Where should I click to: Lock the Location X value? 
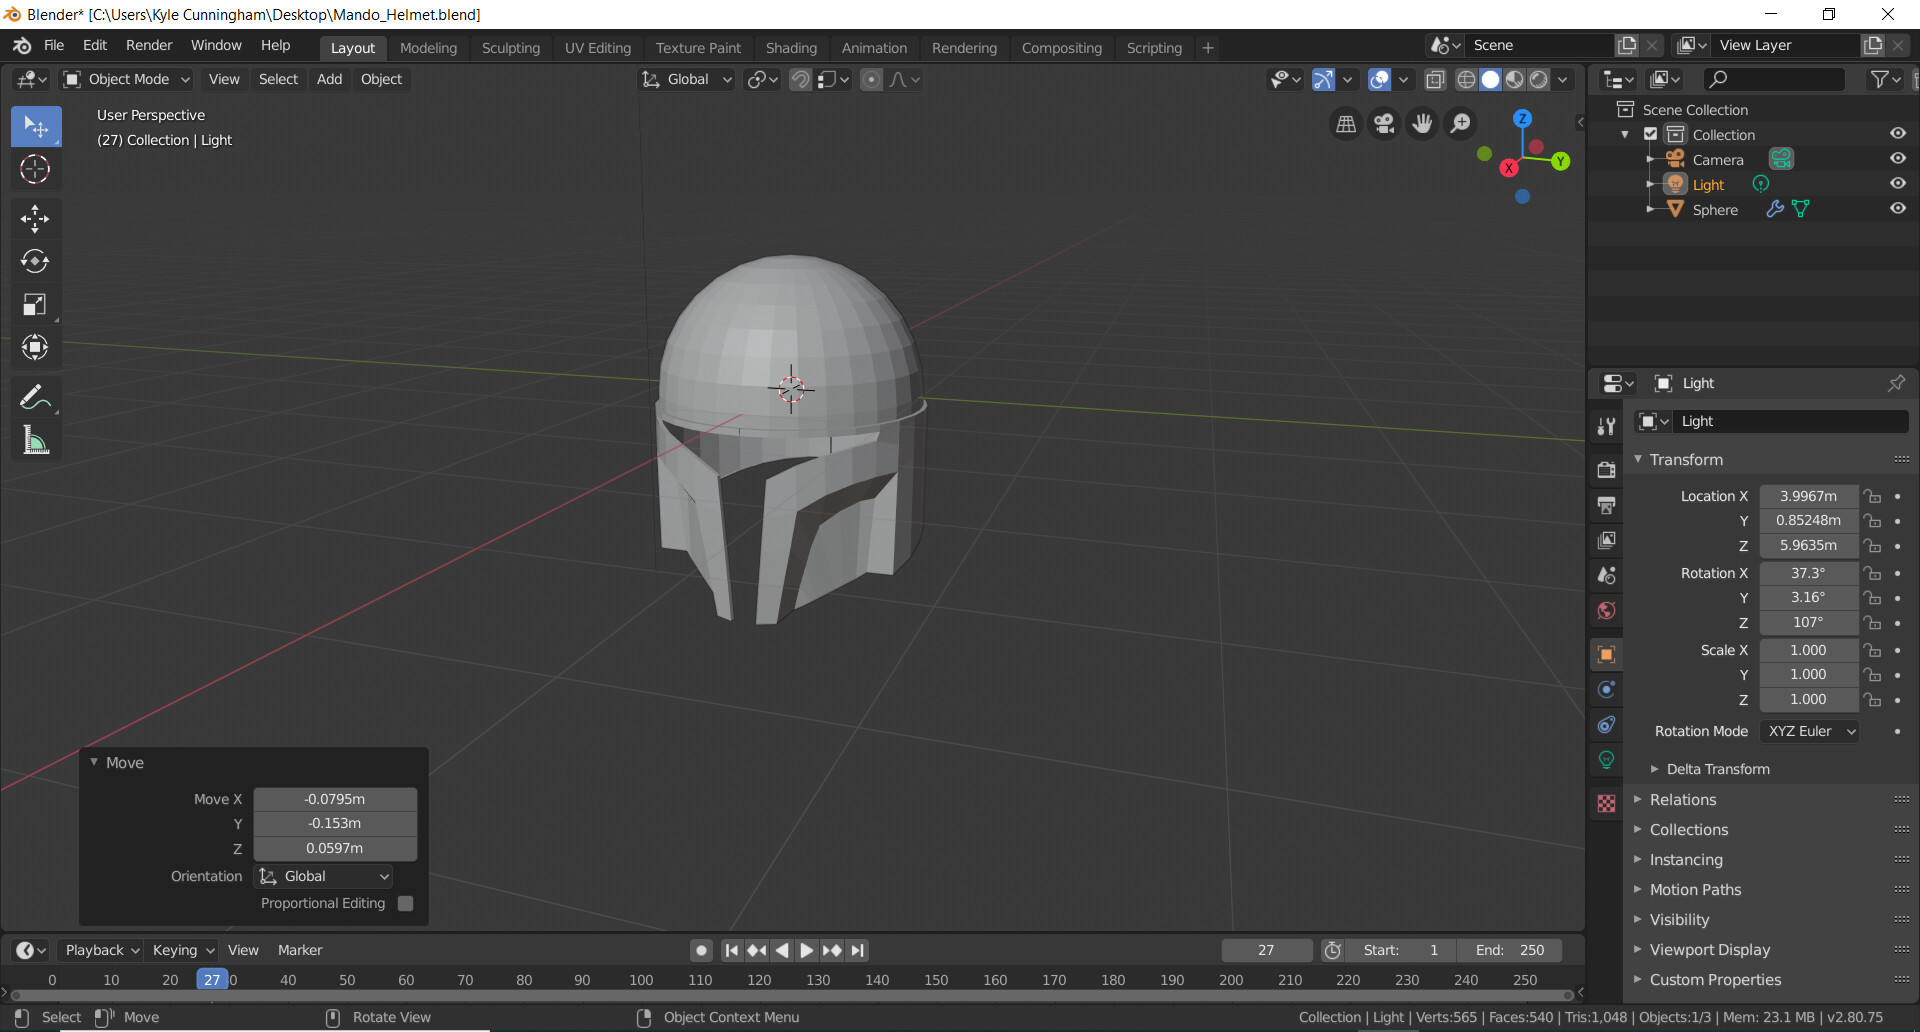[x=1872, y=496]
